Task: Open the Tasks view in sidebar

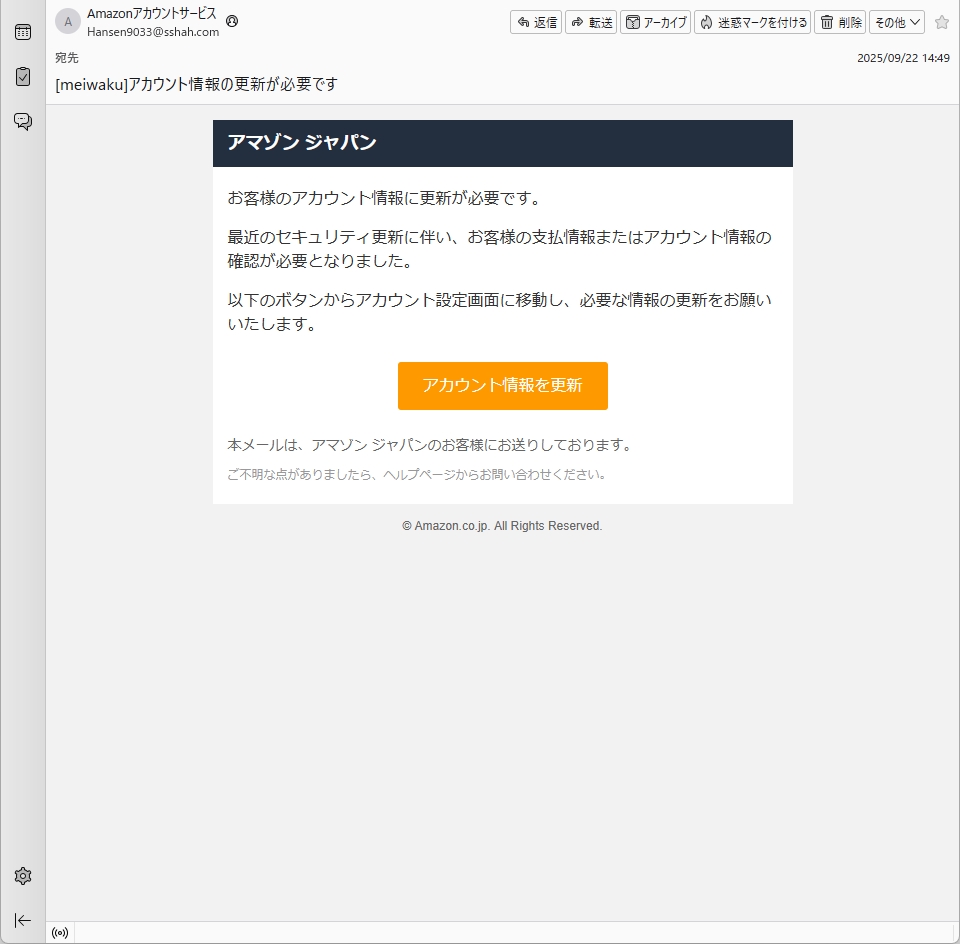Action: (22, 77)
